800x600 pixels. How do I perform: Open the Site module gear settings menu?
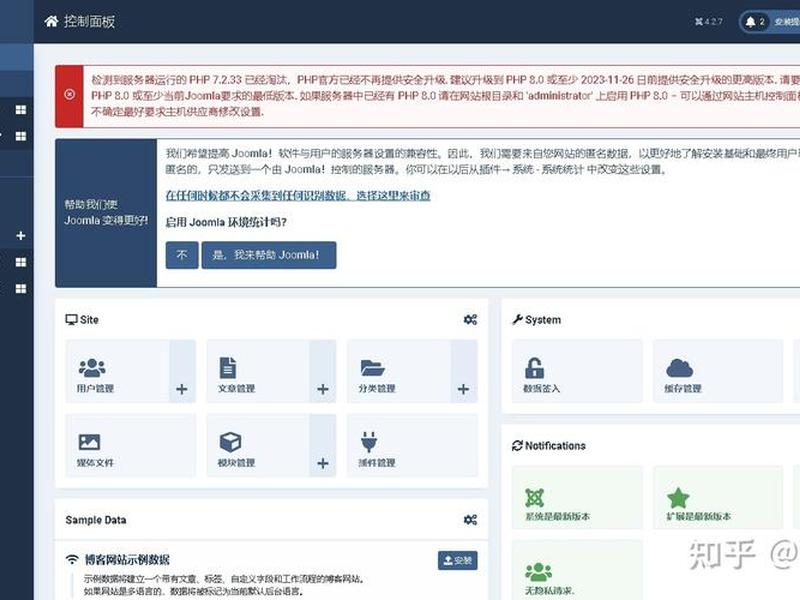(x=470, y=319)
